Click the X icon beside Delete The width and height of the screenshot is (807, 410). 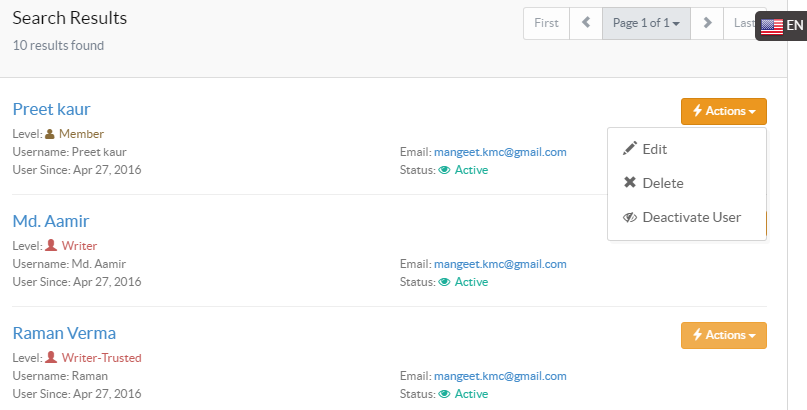point(630,183)
